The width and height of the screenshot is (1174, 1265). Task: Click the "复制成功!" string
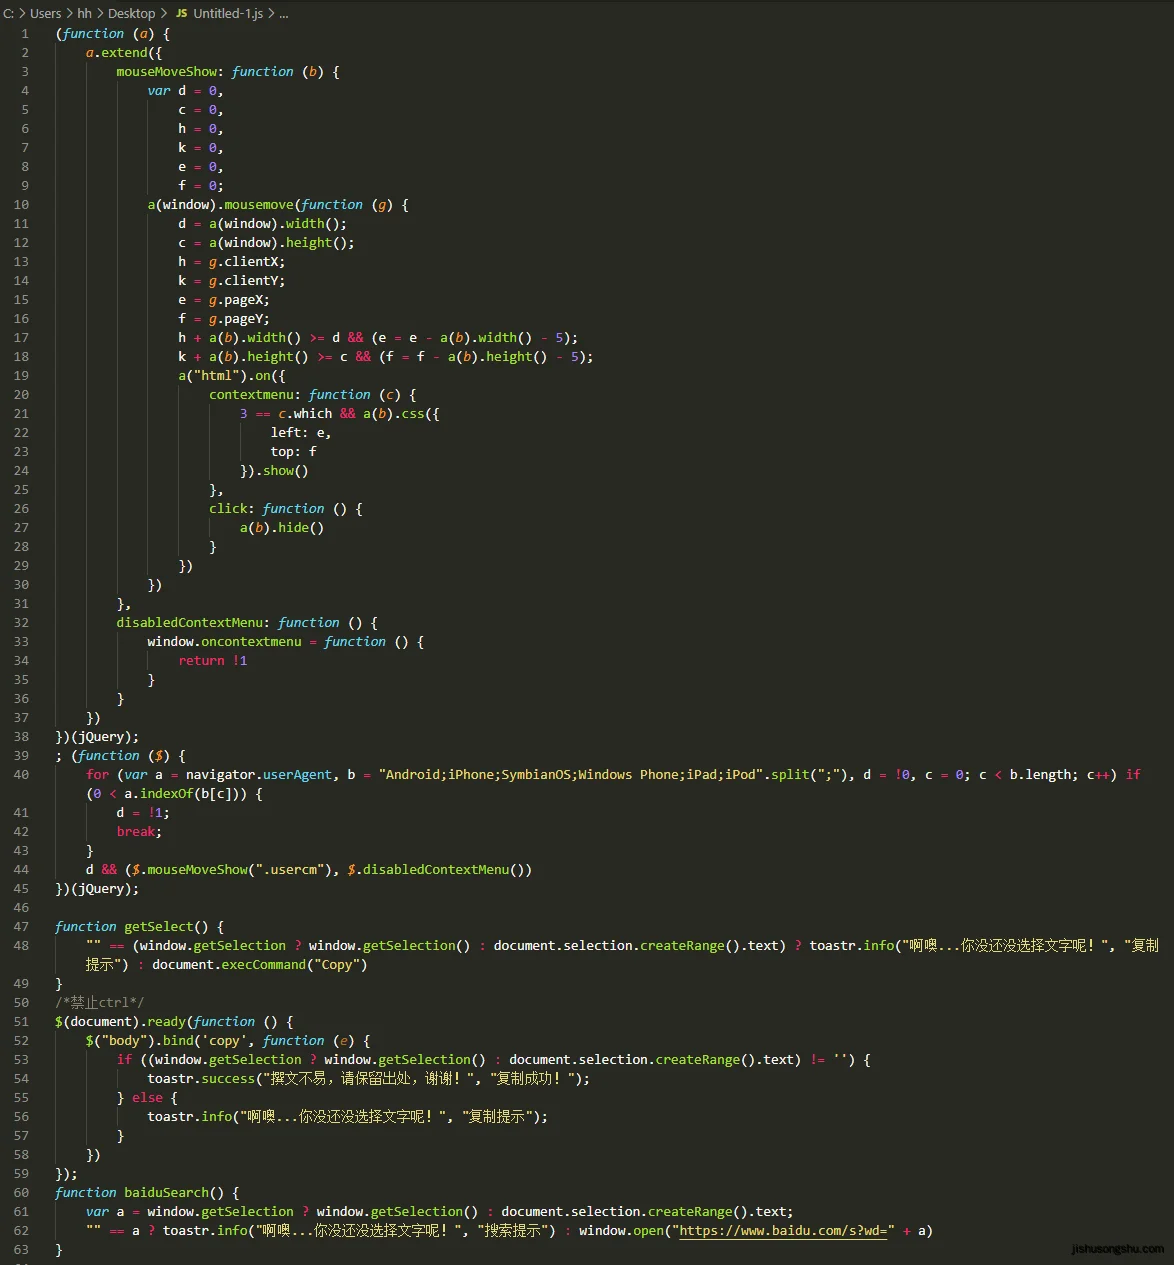534,1078
